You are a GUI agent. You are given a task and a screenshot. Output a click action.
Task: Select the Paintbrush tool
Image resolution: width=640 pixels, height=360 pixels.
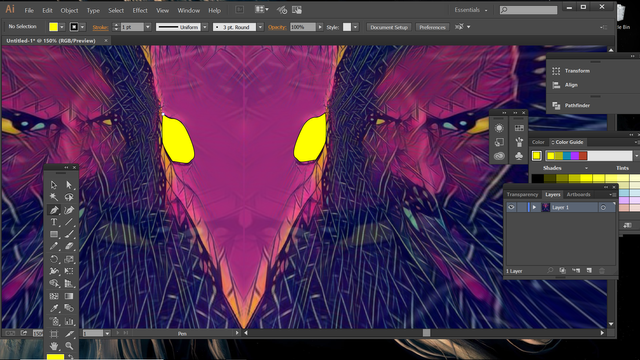[69, 234]
